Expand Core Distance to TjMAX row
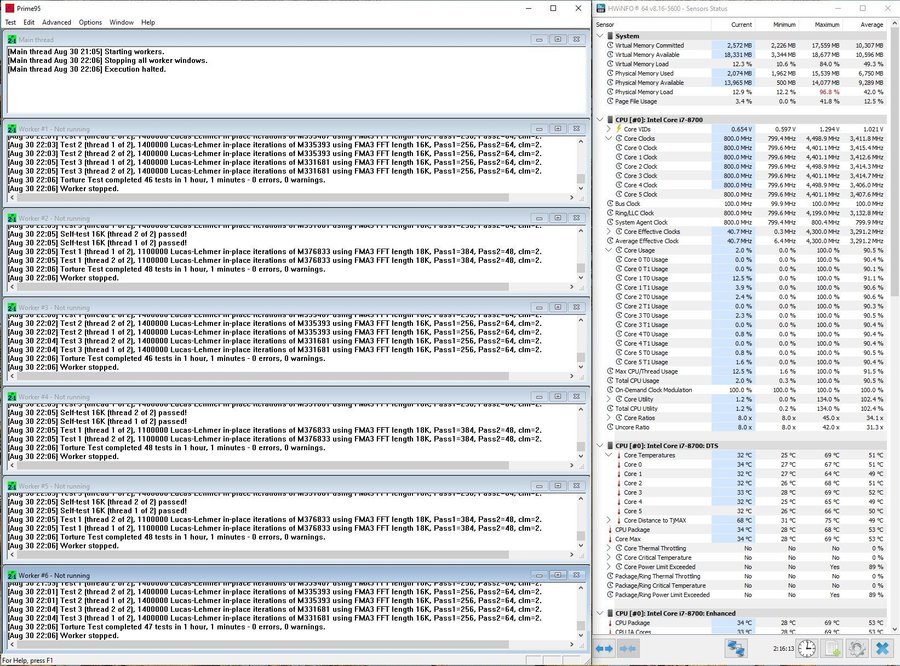 coord(609,520)
